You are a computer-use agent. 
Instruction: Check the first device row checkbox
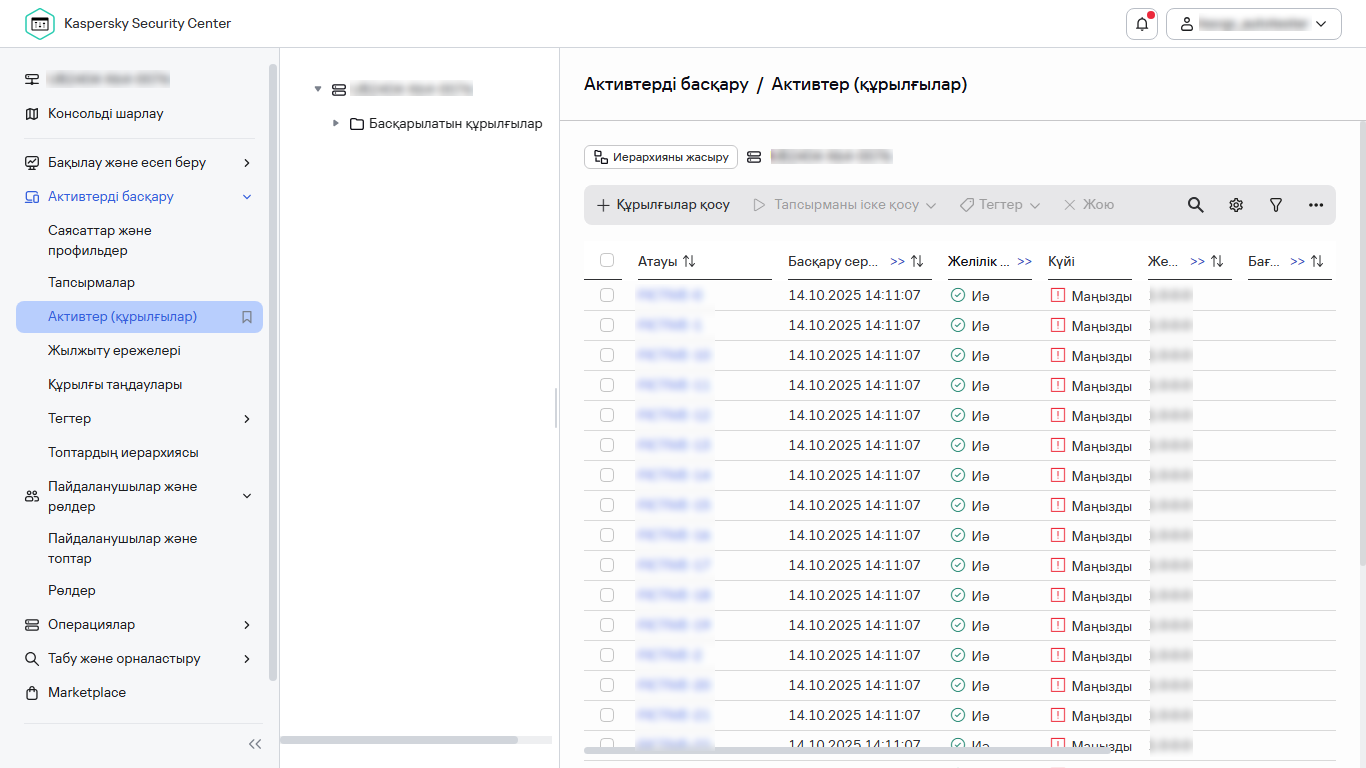[x=607, y=295]
